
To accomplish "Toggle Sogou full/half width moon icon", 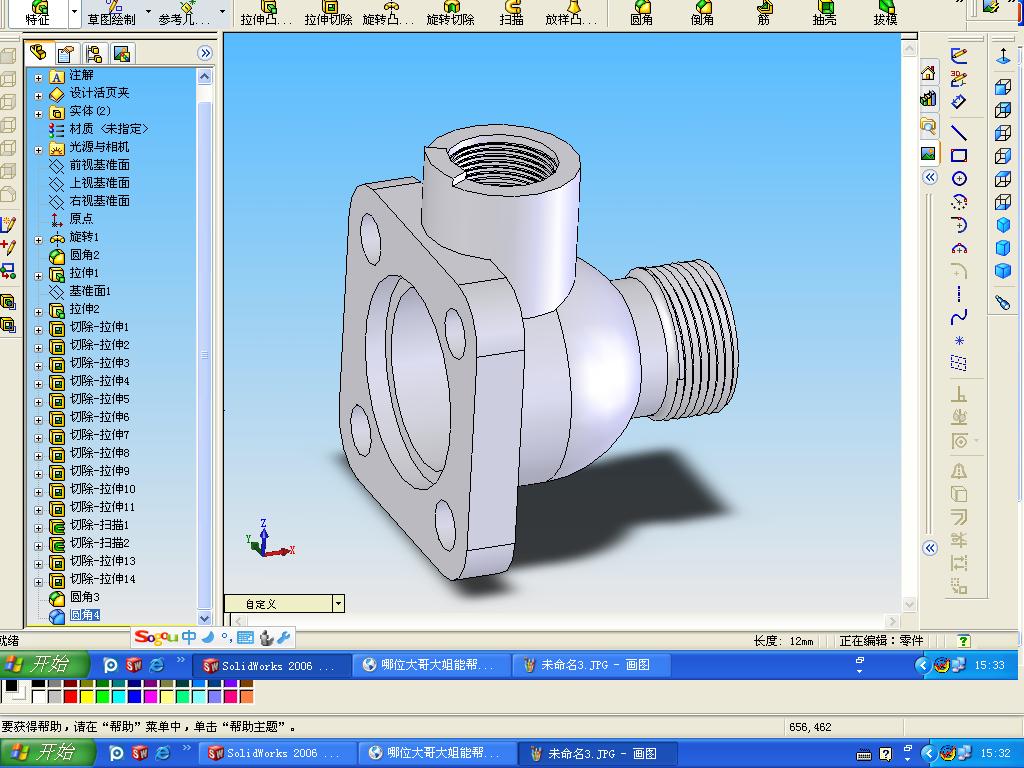I will tap(208, 637).
